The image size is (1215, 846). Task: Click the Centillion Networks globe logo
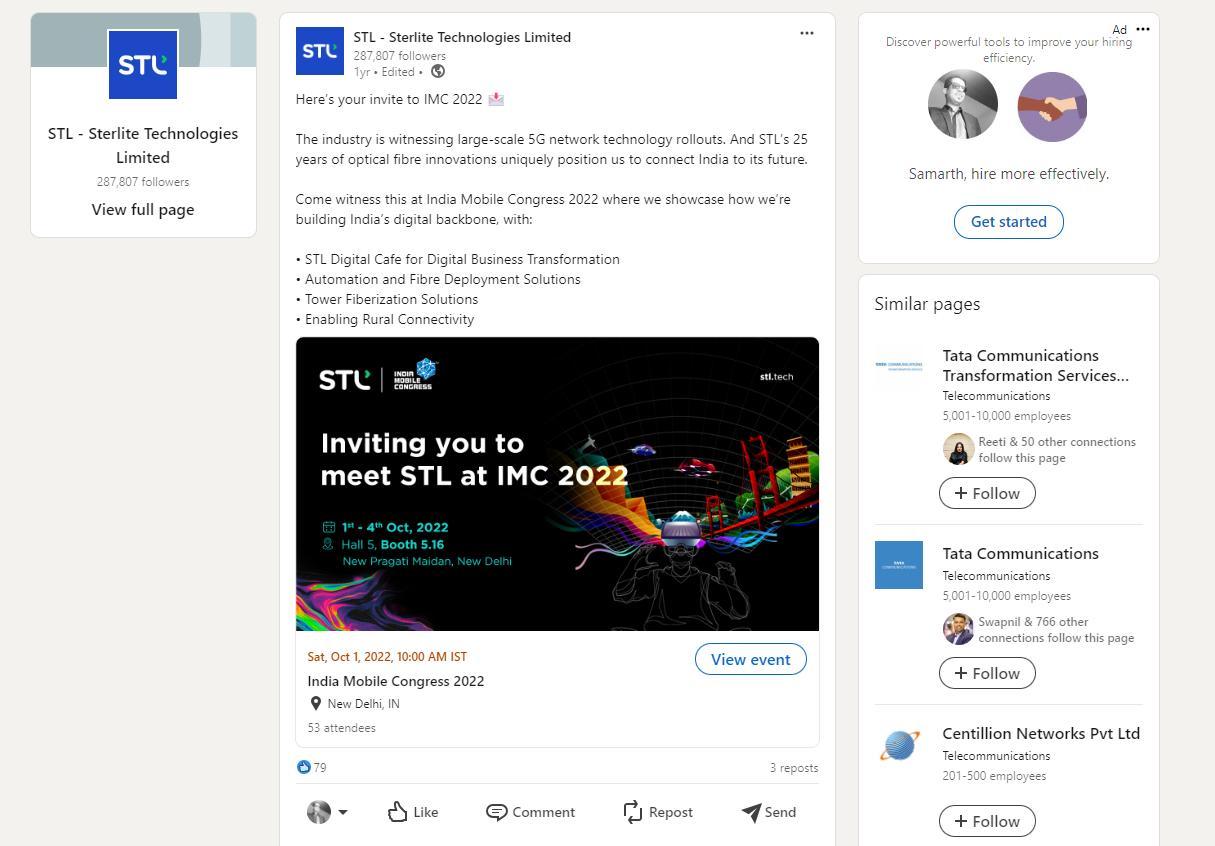coord(899,745)
